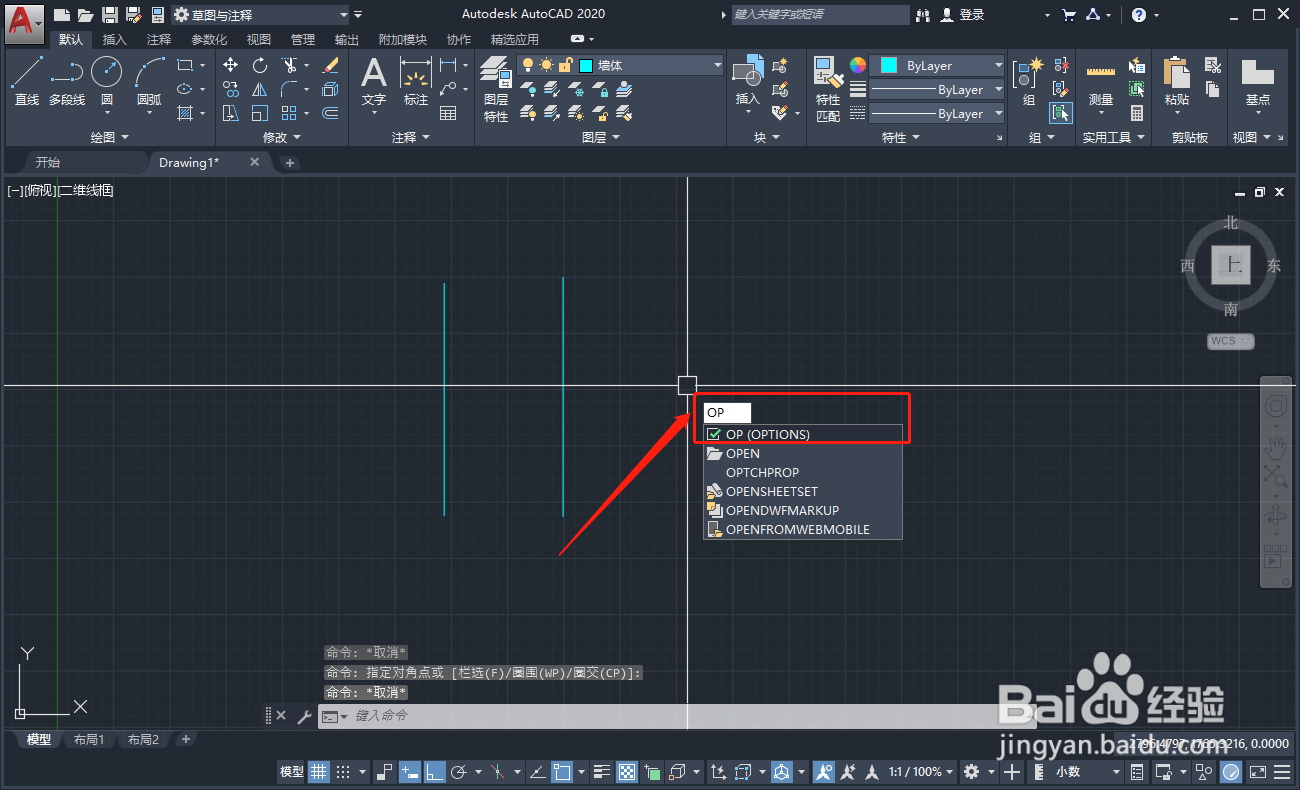Switch to the Annotate (注释) ribbon tab

(x=159, y=40)
